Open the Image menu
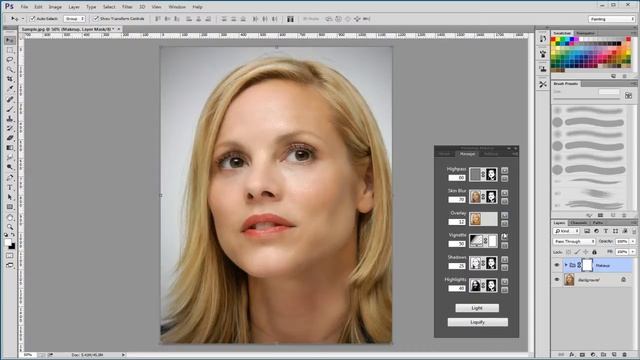 pyautogui.click(x=55, y=7)
